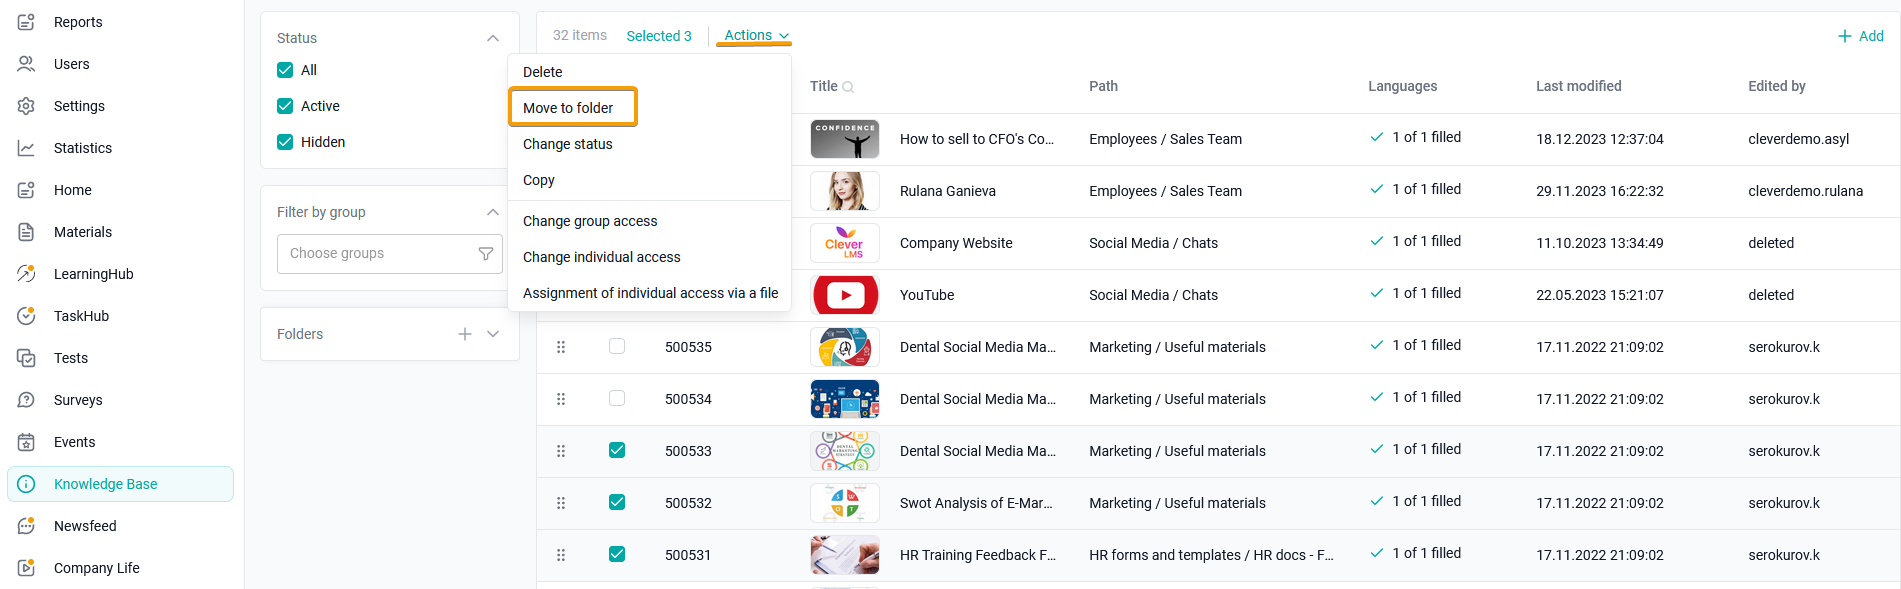Click the Title column search icon
This screenshot has width=1901, height=589.
[848, 87]
